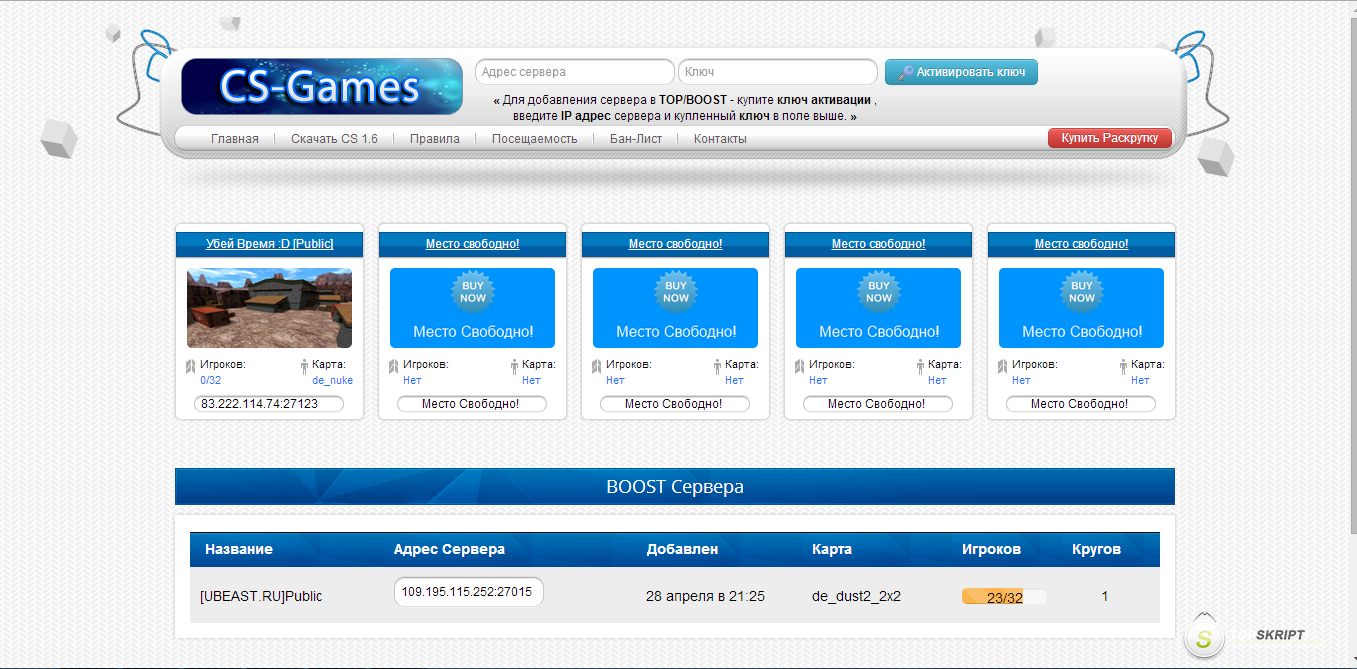The width and height of the screenshot is (1357, 669).
Task: Click the CS-Games logo banner
Action: point(322,86)
